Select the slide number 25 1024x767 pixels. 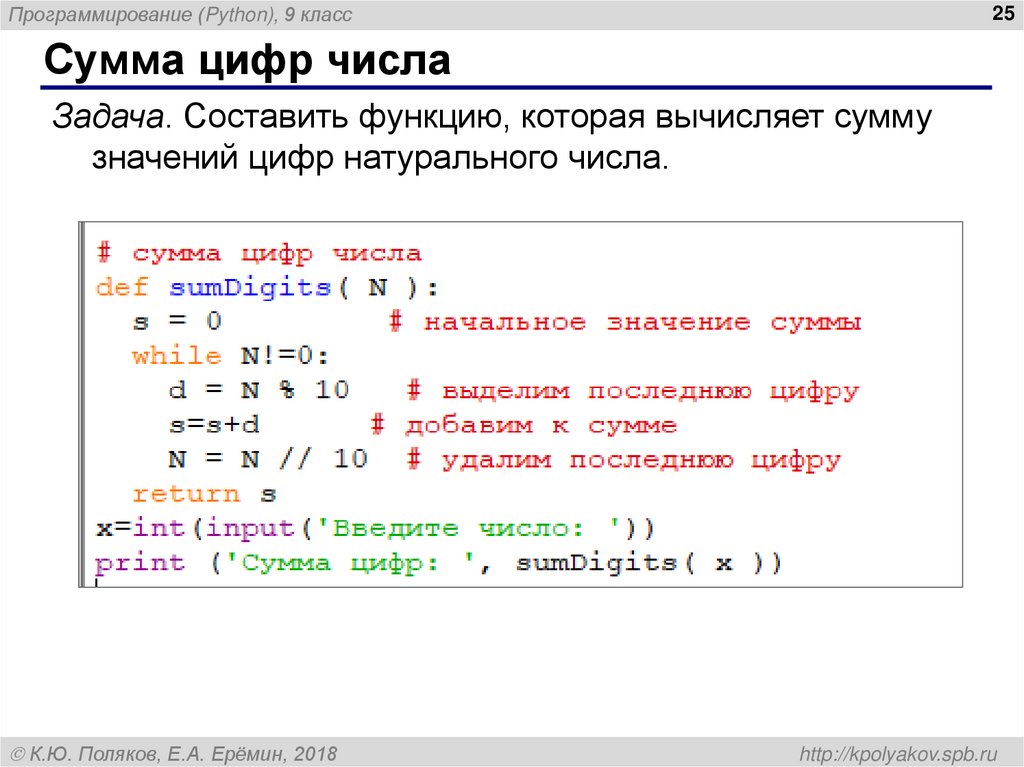tap(1003, 13)
